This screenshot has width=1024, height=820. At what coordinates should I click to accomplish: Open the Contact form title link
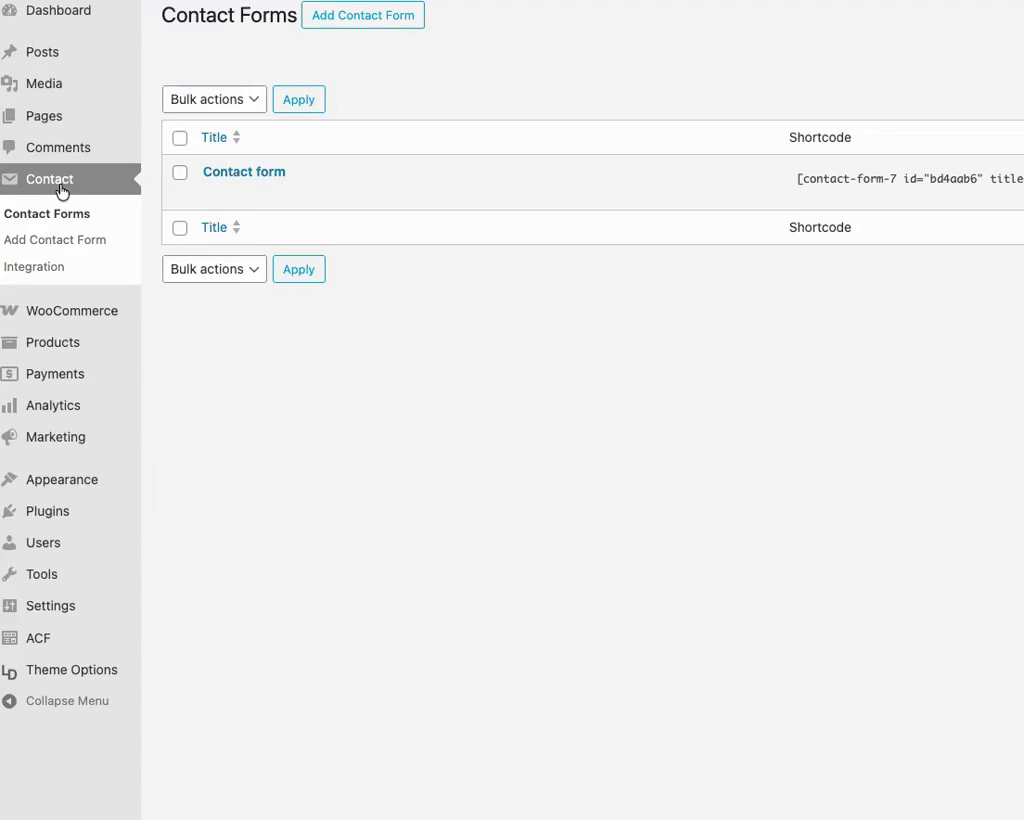coord(244,172)
